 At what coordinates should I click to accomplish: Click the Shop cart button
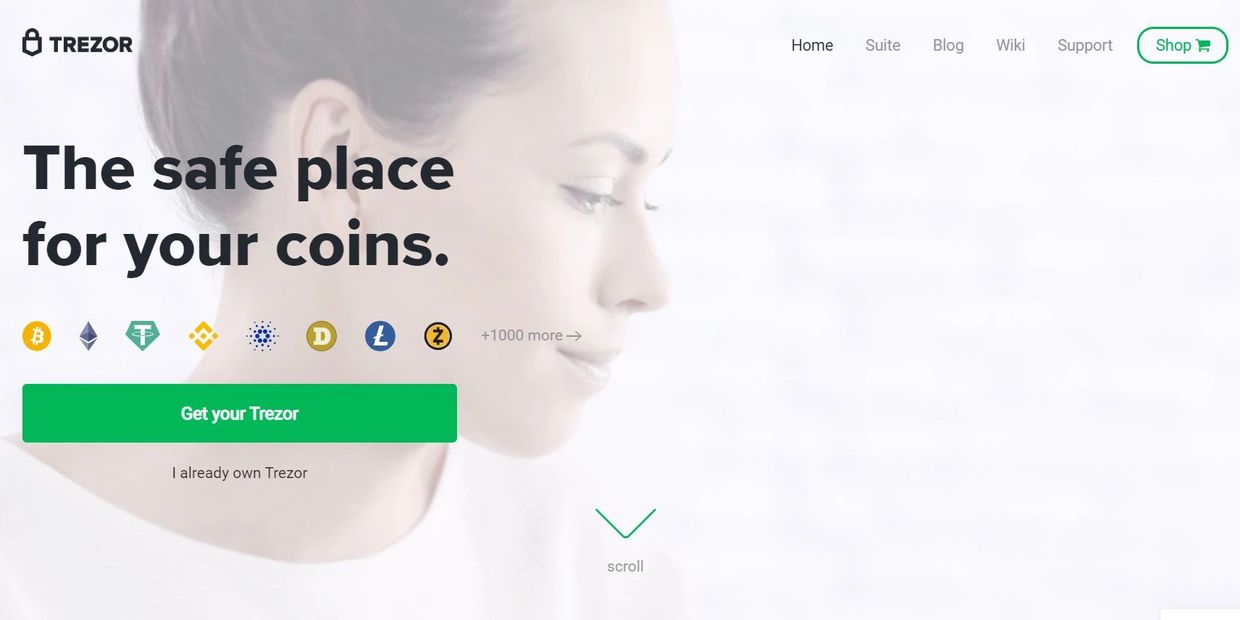point(1182,45)
